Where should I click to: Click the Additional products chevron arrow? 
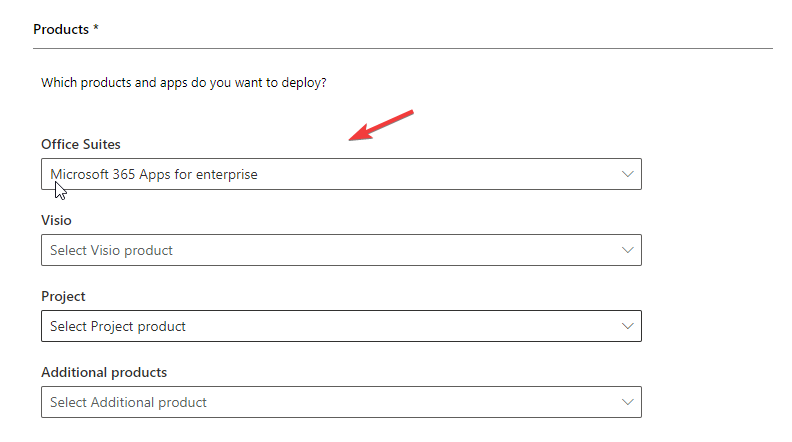(628, 402)
